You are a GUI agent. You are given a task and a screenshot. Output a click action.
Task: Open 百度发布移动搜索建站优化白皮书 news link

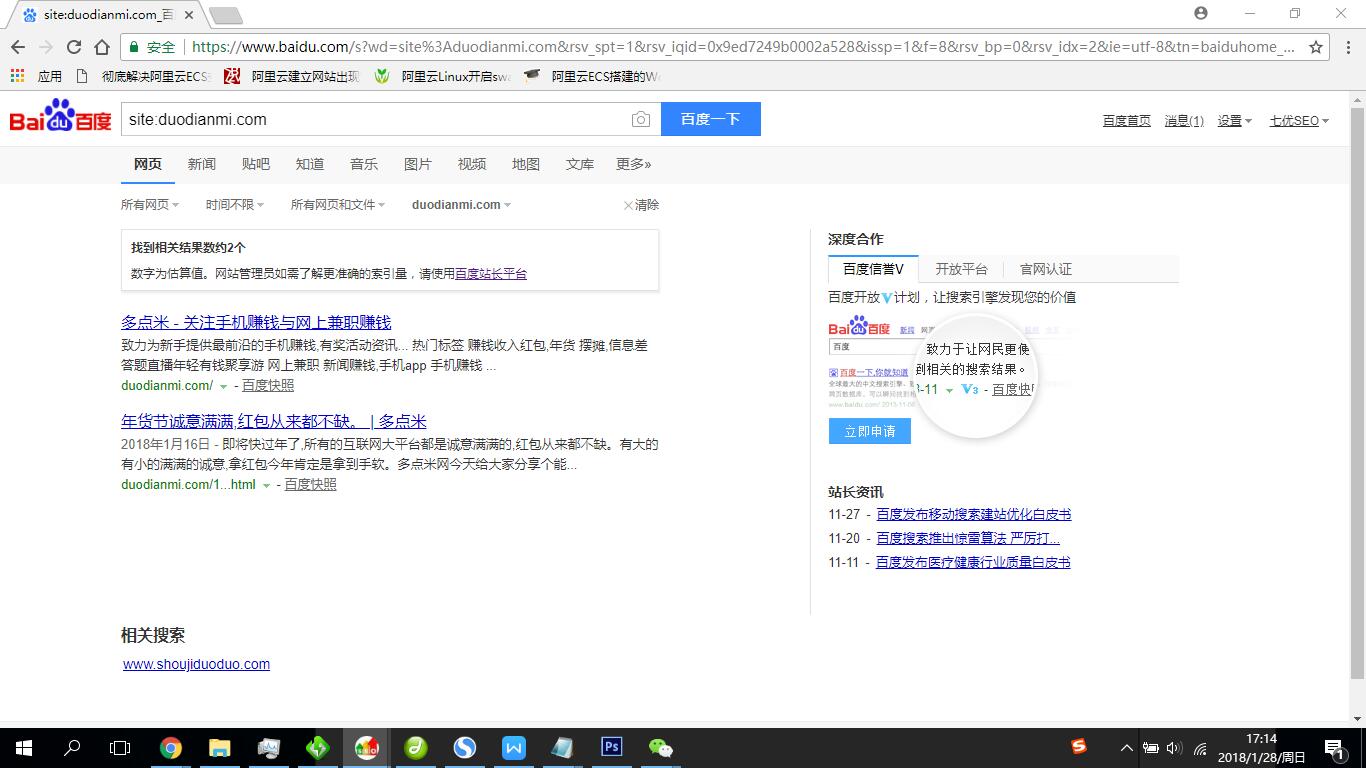click(974, 514)
